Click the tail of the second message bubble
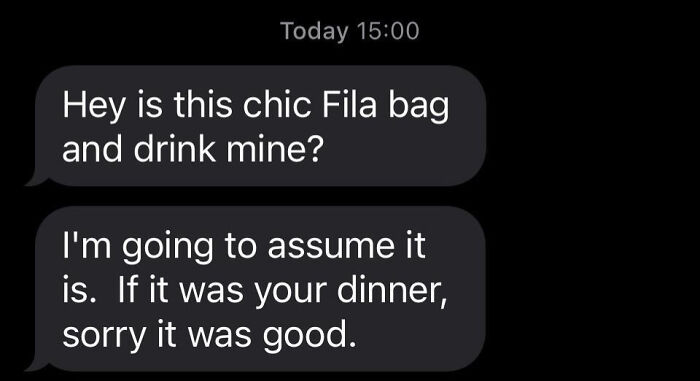 point(37,364)
